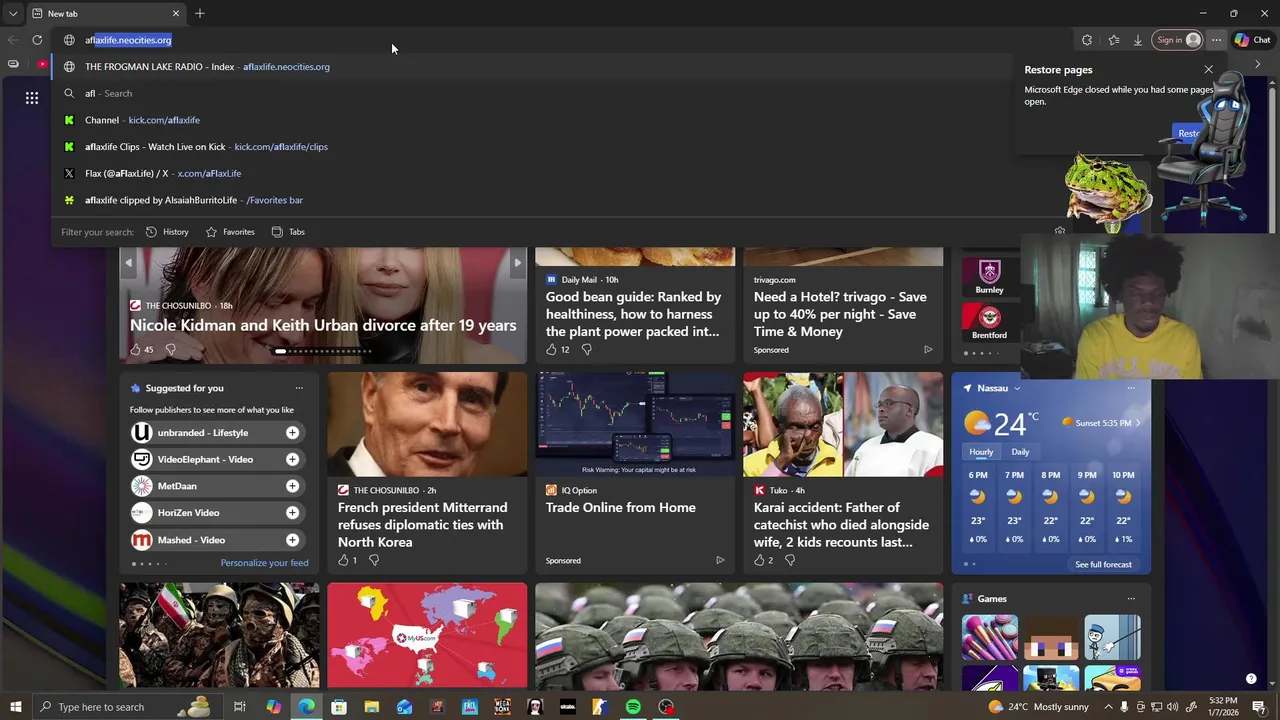
Task: Switch weather to Daily view
Action: coord(1020,452)
